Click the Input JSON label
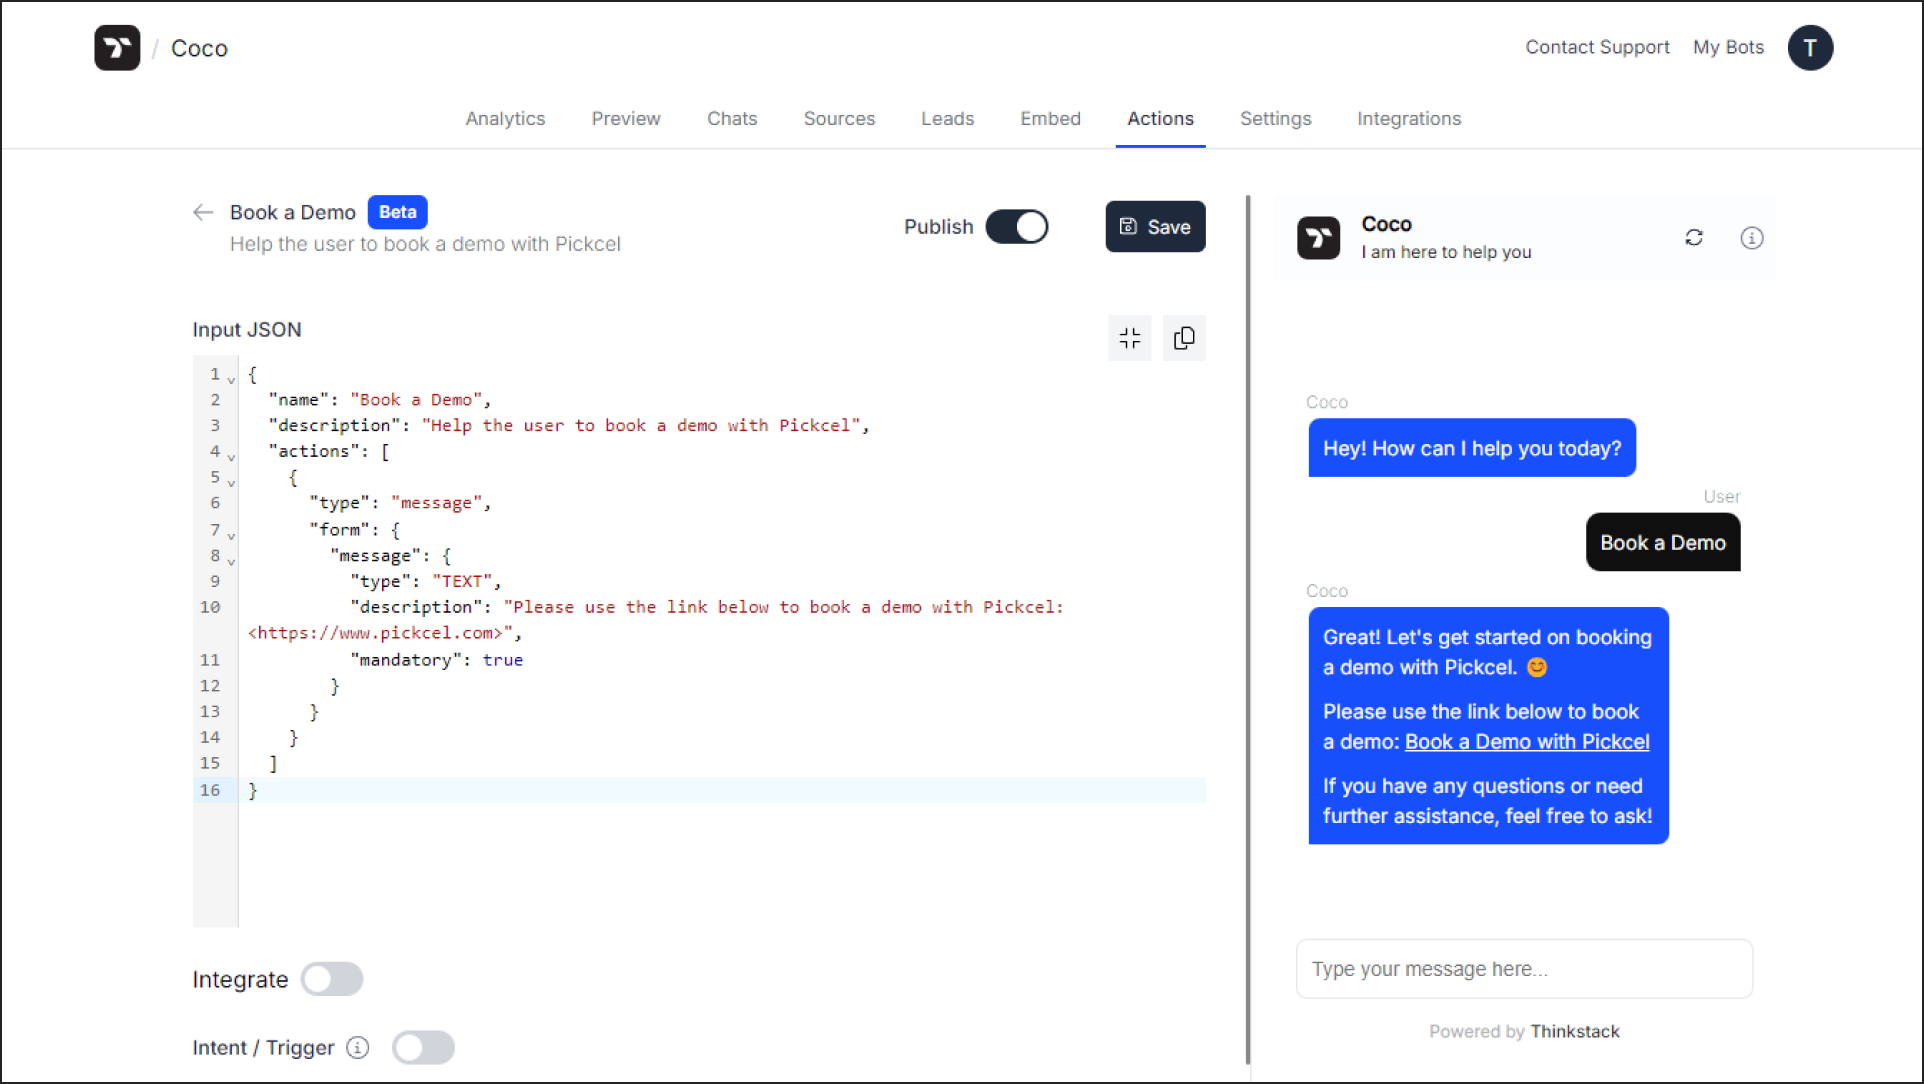This screenshot has height=1084, width=1924. (247, 330)
